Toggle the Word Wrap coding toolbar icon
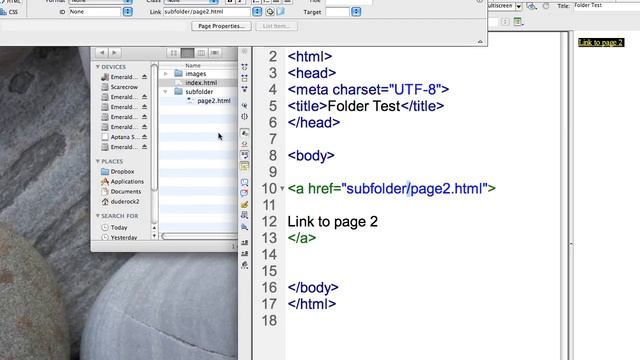Screen dimensions: 640x360 (244, 155)
